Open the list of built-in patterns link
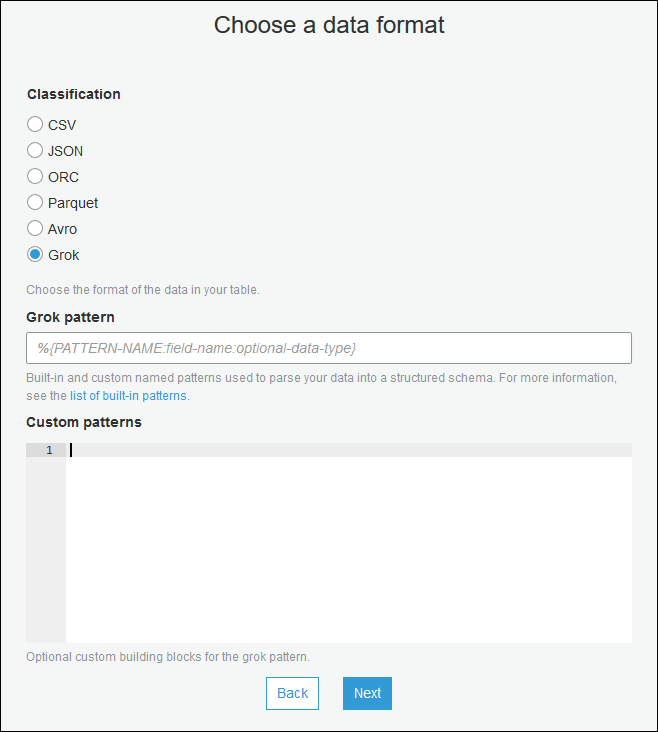The height and width of the screenshot is (732, 658). coord(128,396)
